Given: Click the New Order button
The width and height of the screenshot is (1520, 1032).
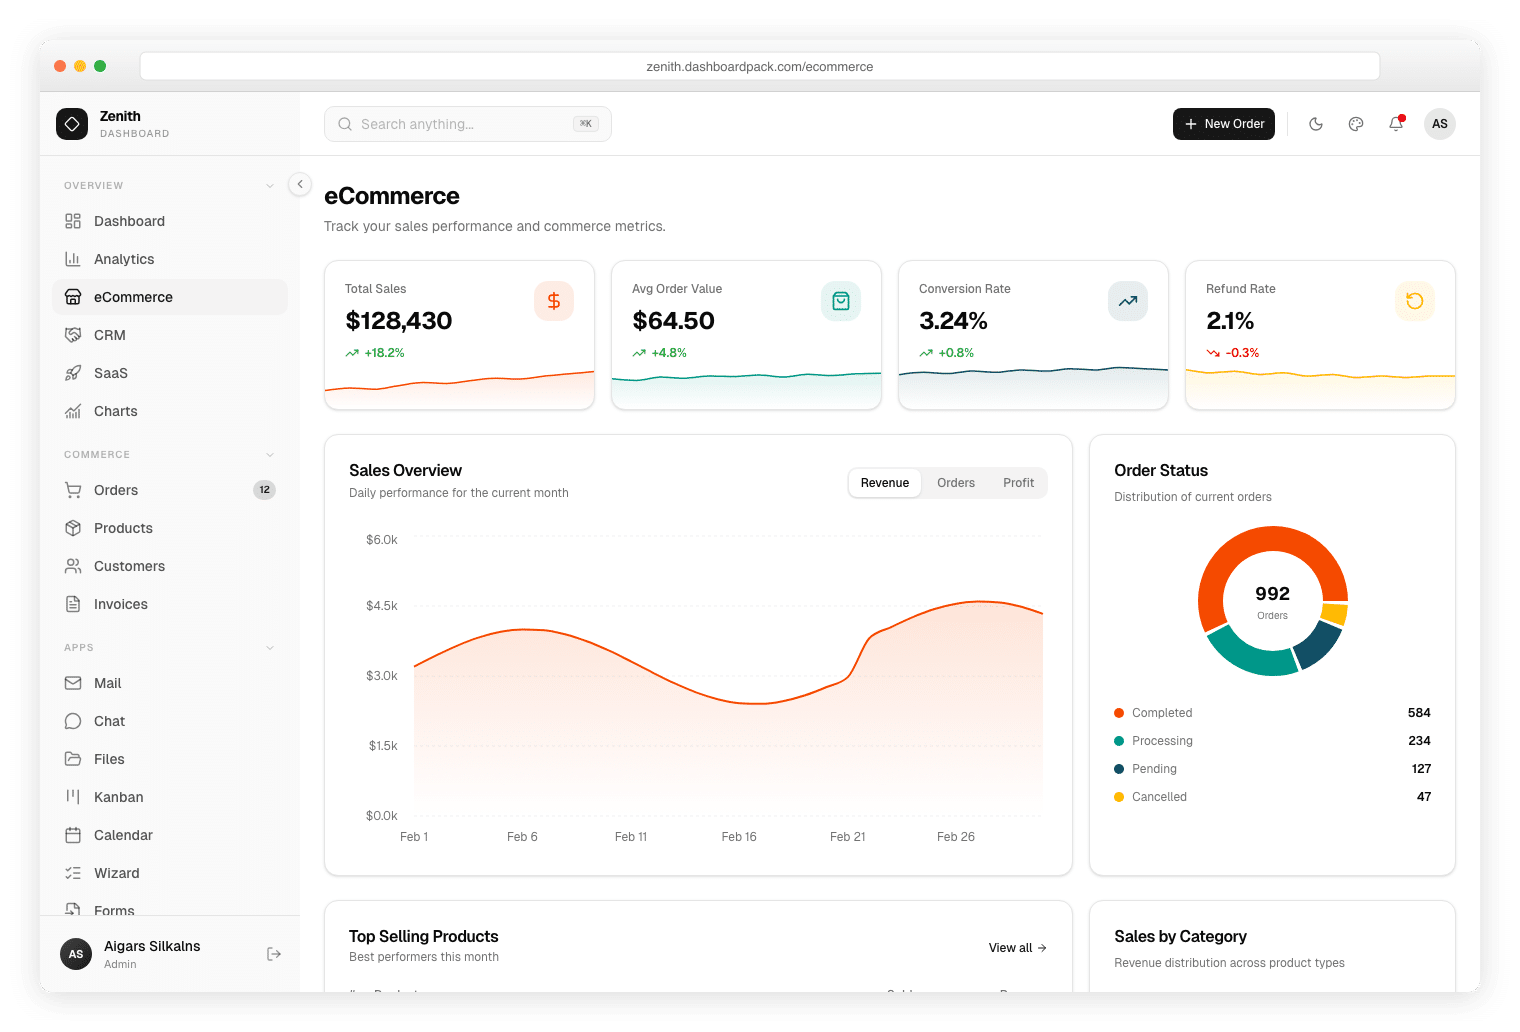Looking at the screenshot, I should click(1224, 124).
